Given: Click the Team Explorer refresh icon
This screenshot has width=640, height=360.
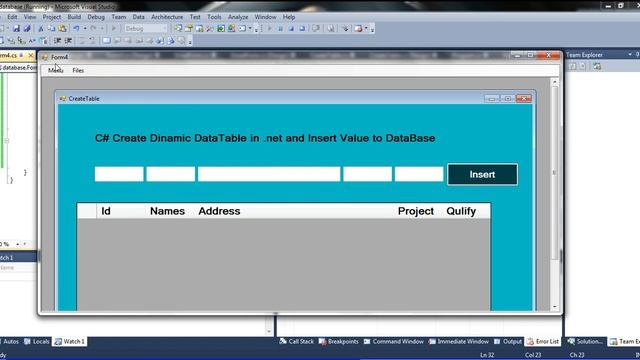Looking at the screenshot, I should coord(597,66).
